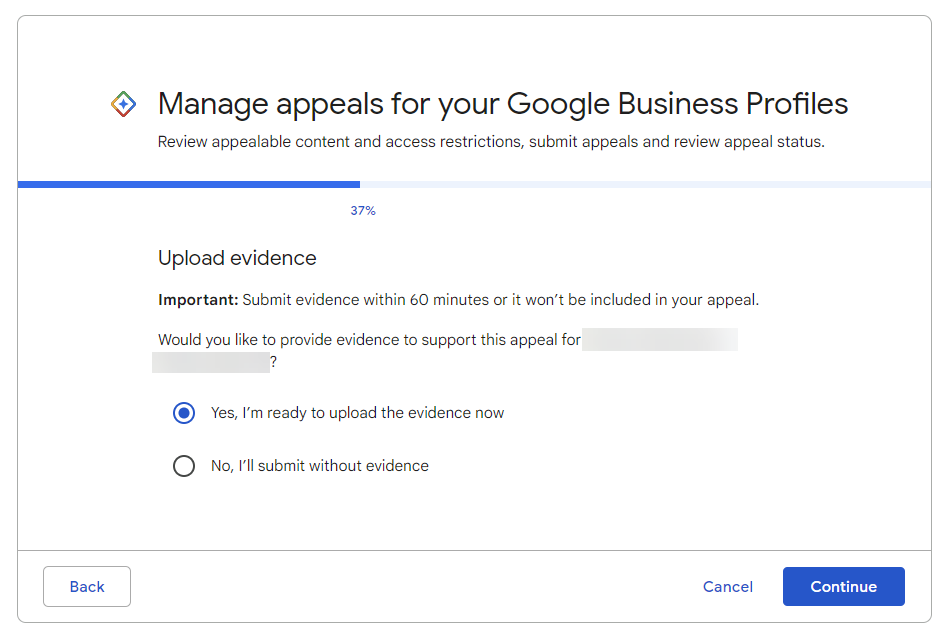This screenshot has width=944, height=637.
Task: Click the 'Upload evidence' heading
Action: (x=237, y=258)
